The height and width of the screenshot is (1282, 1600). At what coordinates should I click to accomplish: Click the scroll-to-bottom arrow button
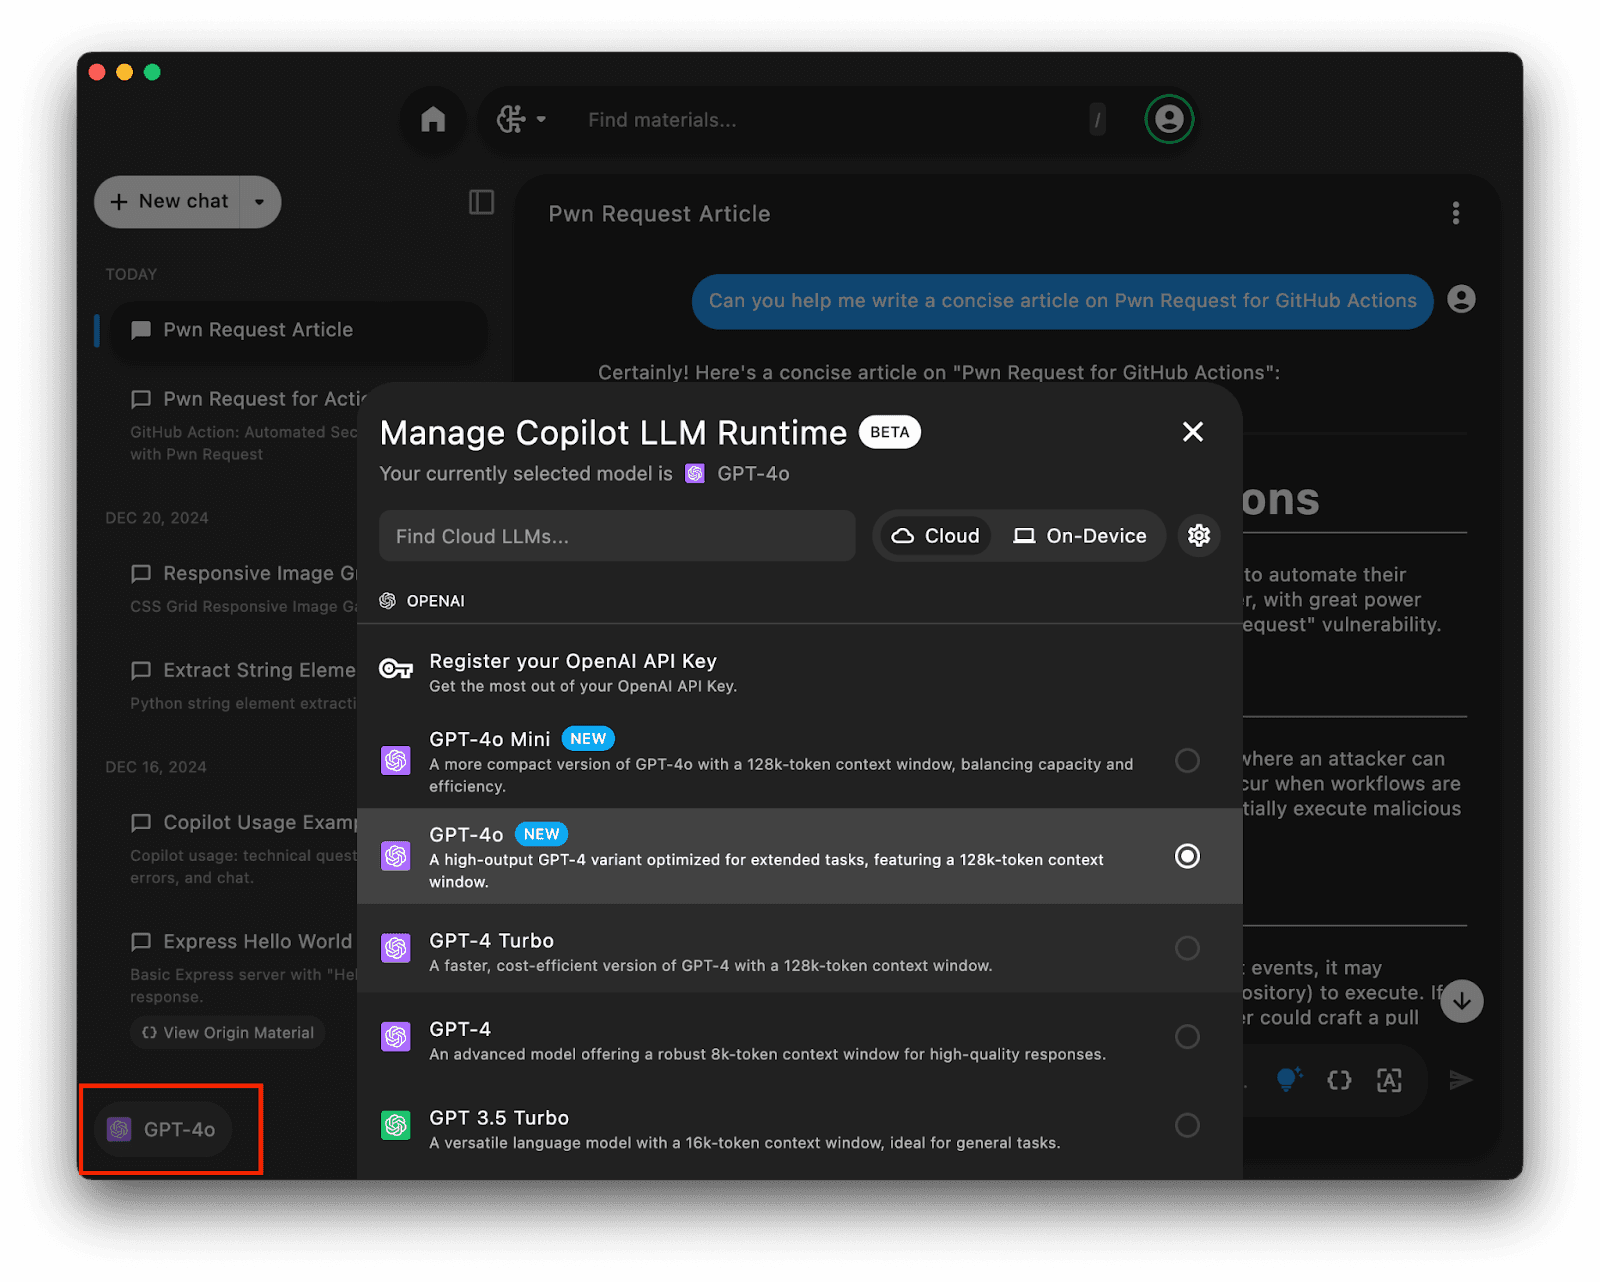point(1461,1001)
